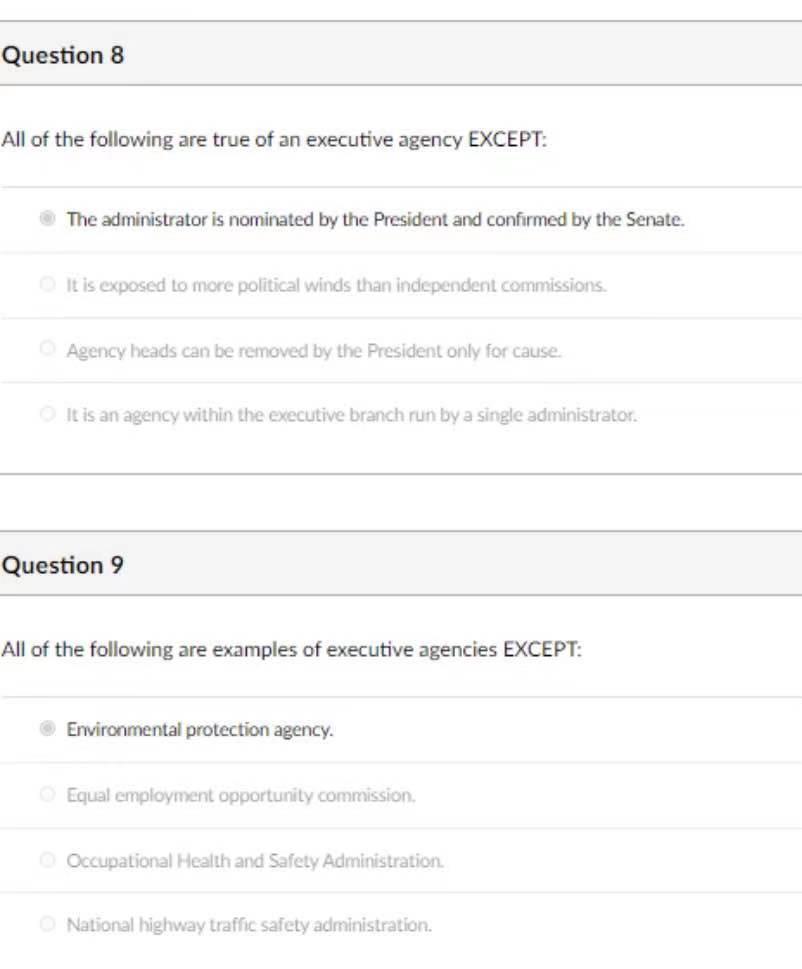Click answer text 'Agency heads can be removed'
Viewport: 802px width, 969px height.
click(x=314, y=350)
